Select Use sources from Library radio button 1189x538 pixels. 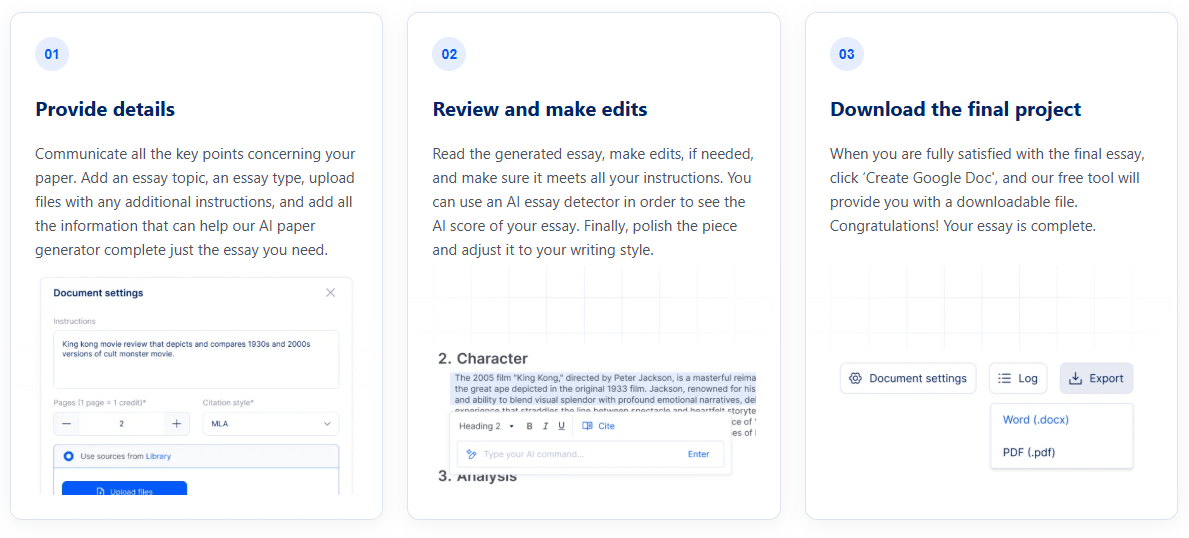click(69, 456)
